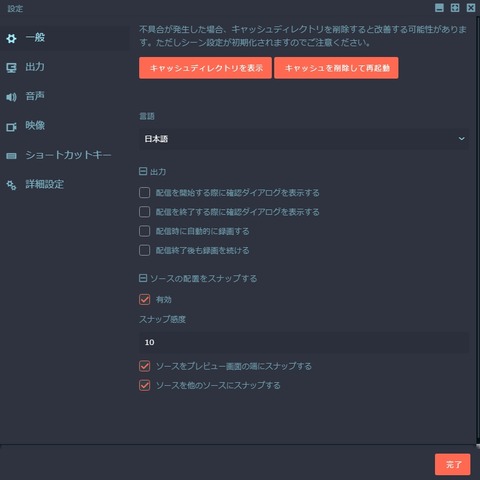Switch to 詳細設定 tab label
Viewport: 480px width, 480px height.
click(45, 184)
